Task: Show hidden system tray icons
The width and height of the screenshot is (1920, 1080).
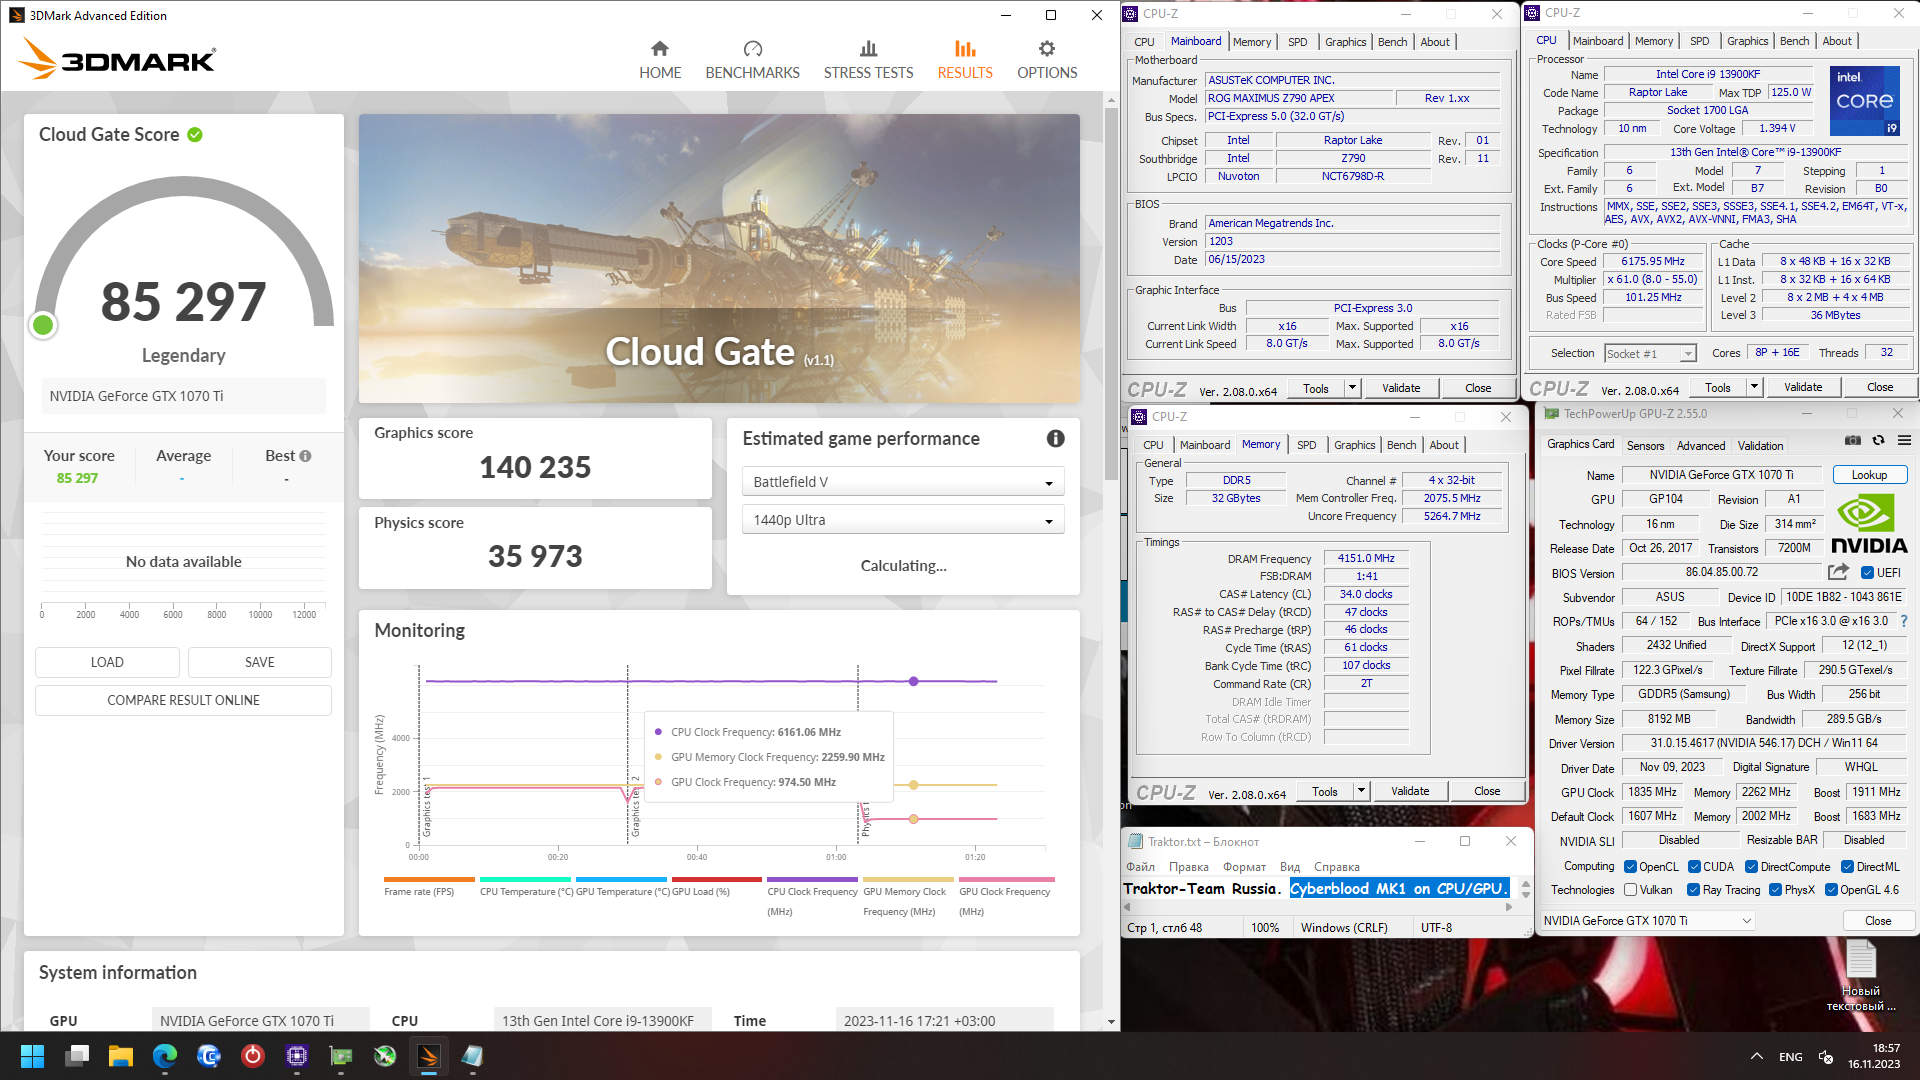Action: [x=1757, y=1057]
